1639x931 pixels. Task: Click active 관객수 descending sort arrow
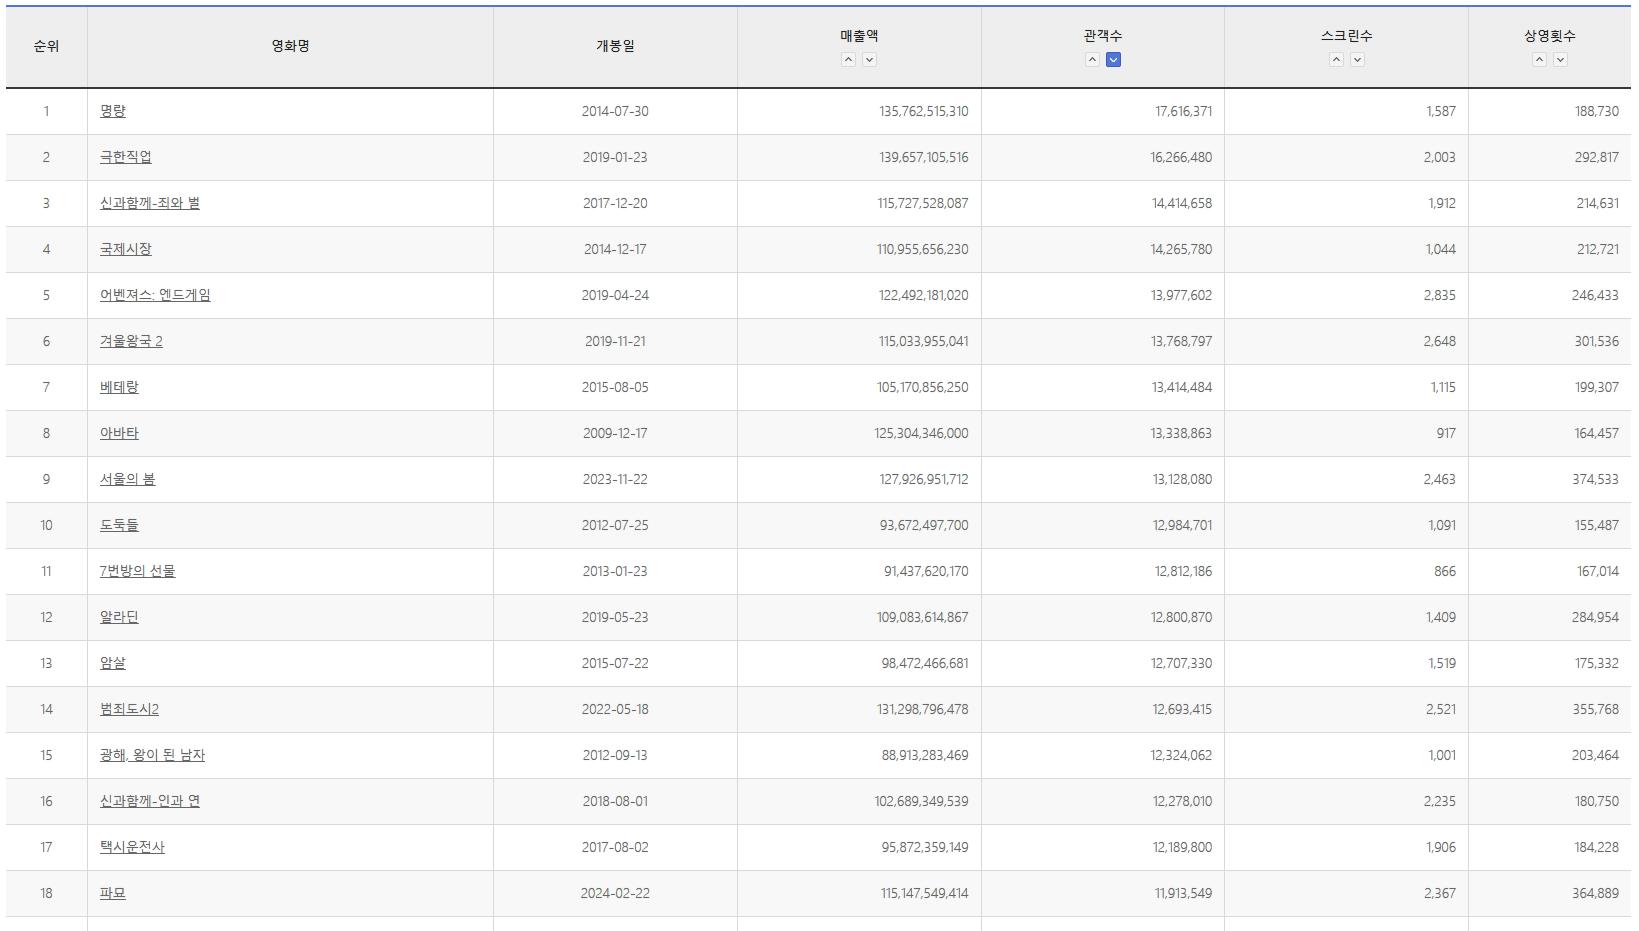(1114, 60)
